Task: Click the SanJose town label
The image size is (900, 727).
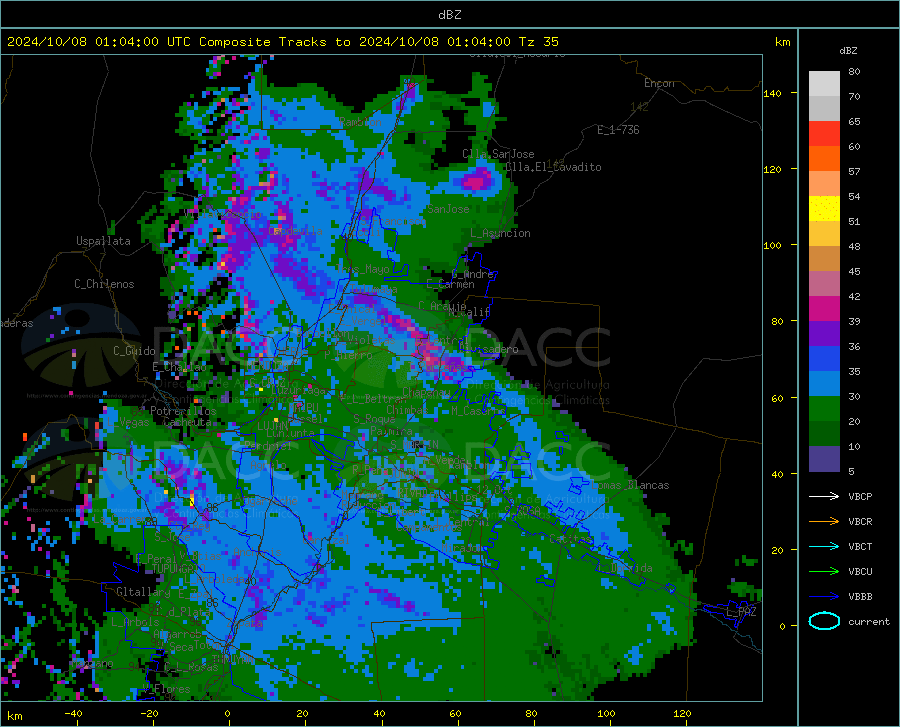Action: (x=448, y=209)
